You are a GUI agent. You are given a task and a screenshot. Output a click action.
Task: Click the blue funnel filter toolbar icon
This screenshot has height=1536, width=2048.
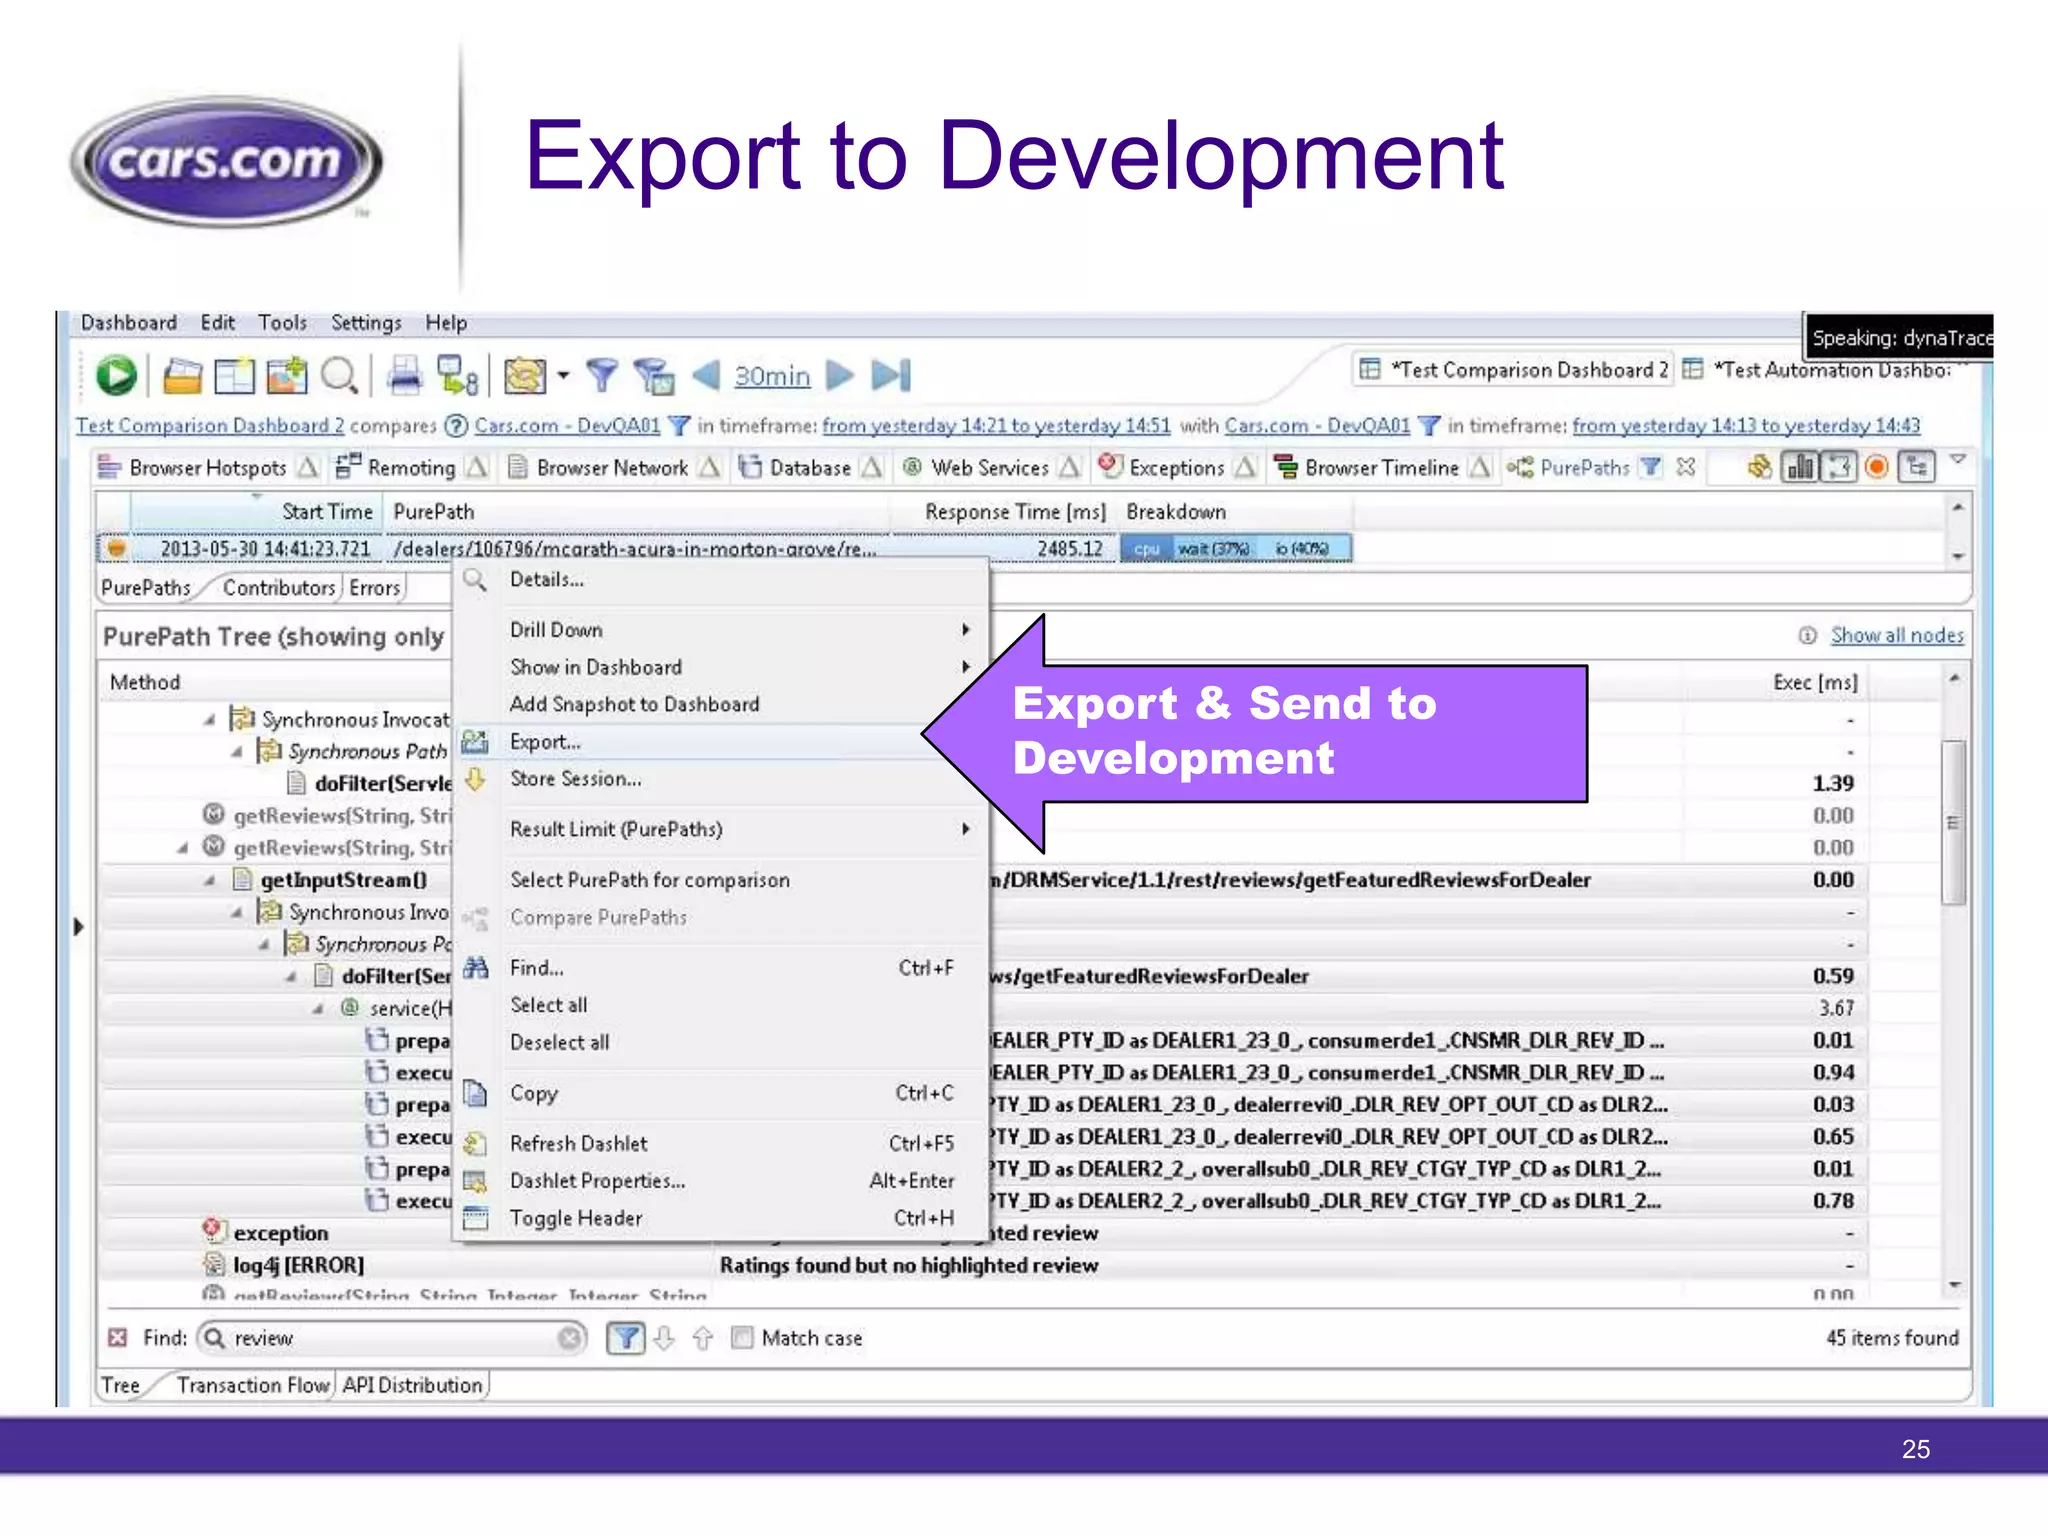pos(601,376)
